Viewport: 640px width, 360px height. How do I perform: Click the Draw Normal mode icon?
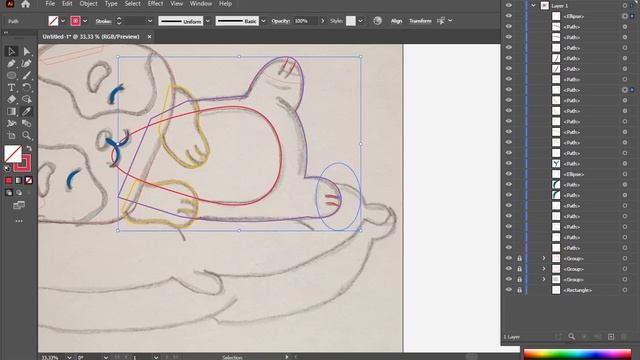pyautogui.click(x=9, y=192)
